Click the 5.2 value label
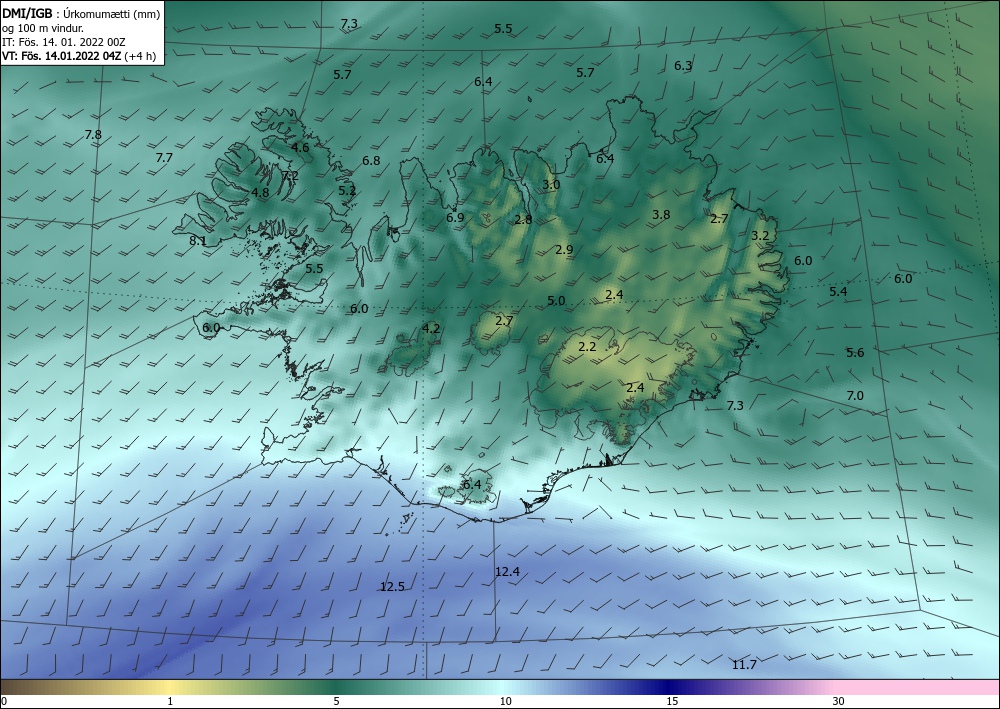This screenshot has height=709, width=1000. pos(347,190)
